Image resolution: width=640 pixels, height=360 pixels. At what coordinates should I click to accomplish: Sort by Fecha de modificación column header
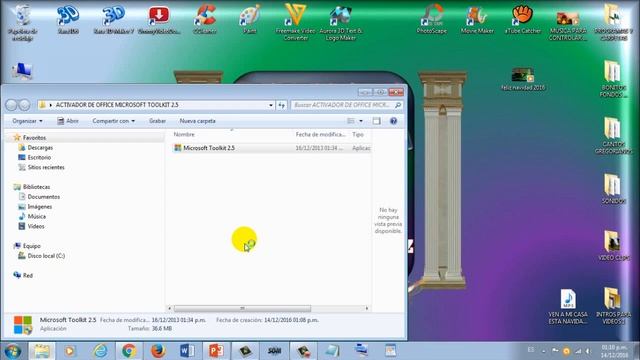point(321,134)
